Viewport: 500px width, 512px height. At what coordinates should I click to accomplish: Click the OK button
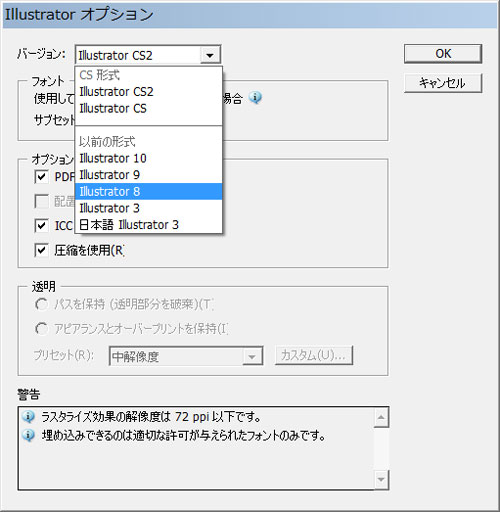coord(443,54)
